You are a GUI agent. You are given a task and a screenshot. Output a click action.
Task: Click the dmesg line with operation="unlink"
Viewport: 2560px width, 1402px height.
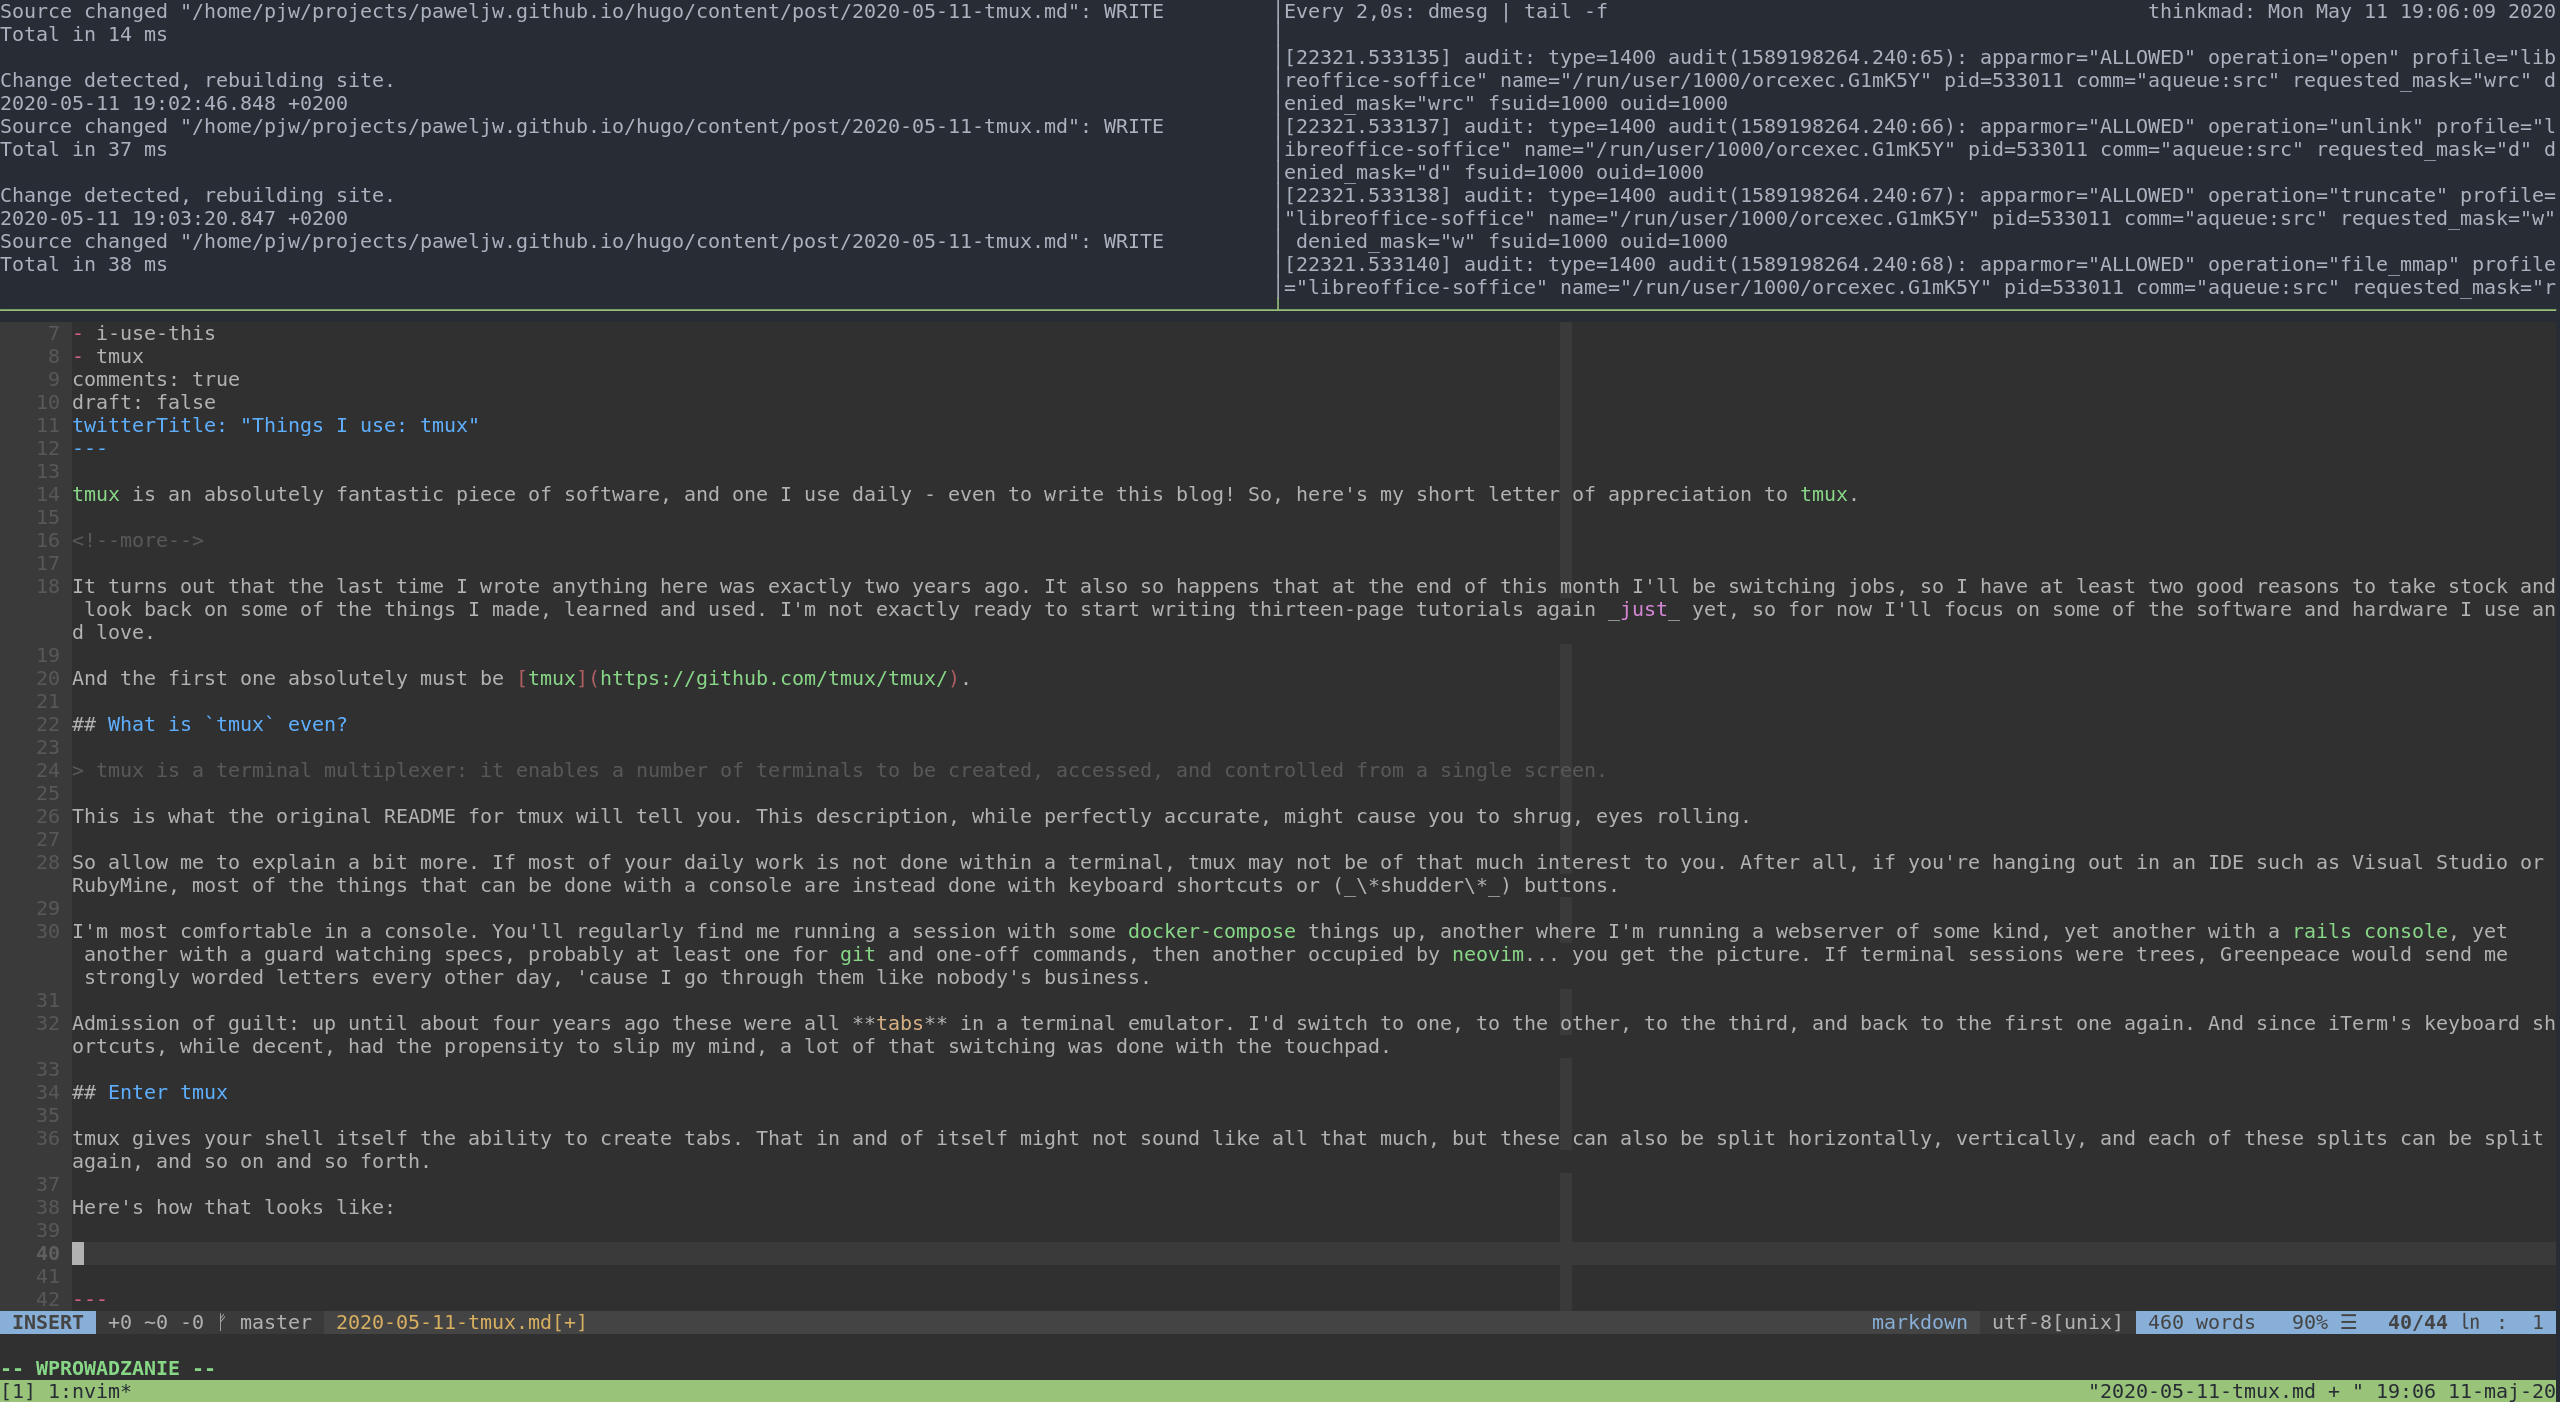[1920, 149]
